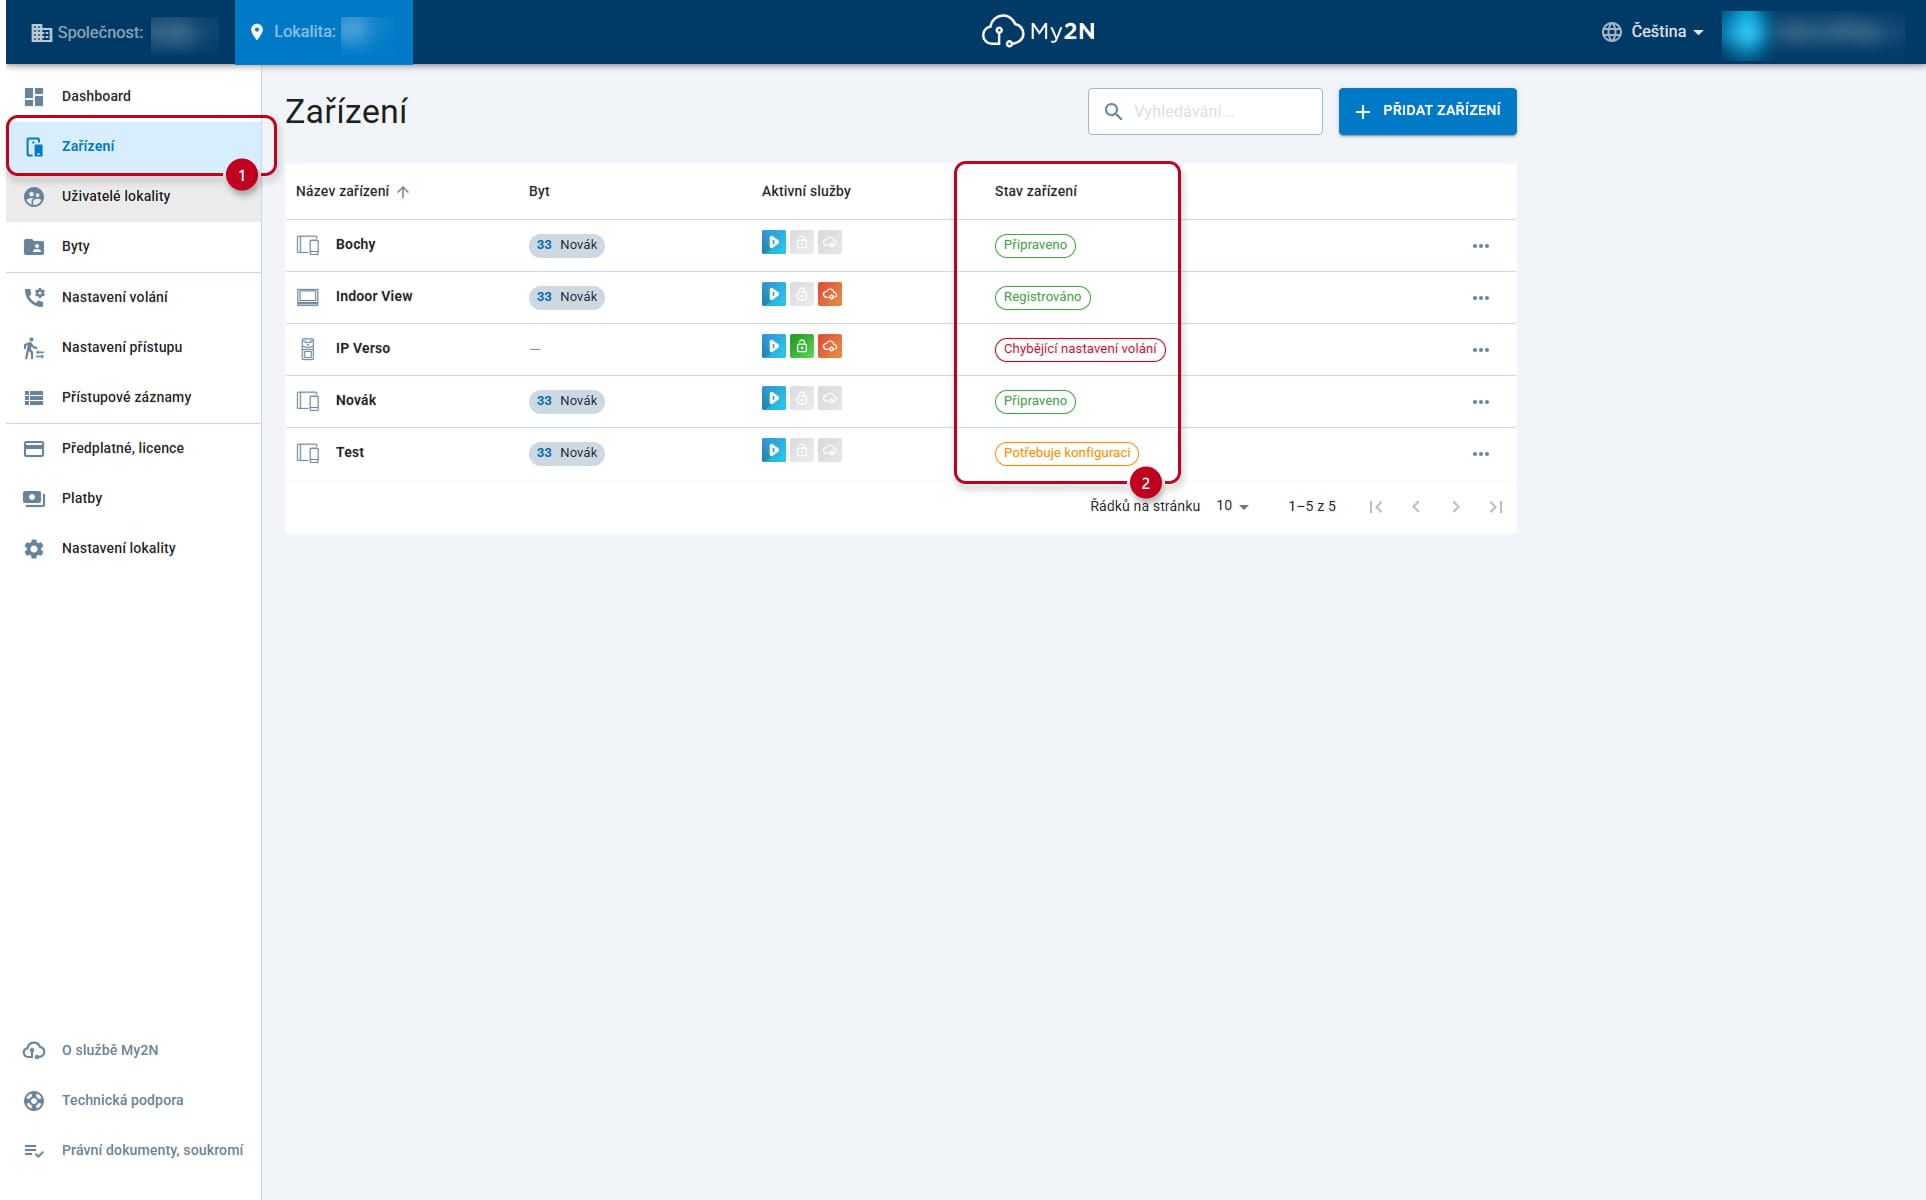Open Přístupové záznamy page
Screen dimensions: 1926x1200
point(133,397)
